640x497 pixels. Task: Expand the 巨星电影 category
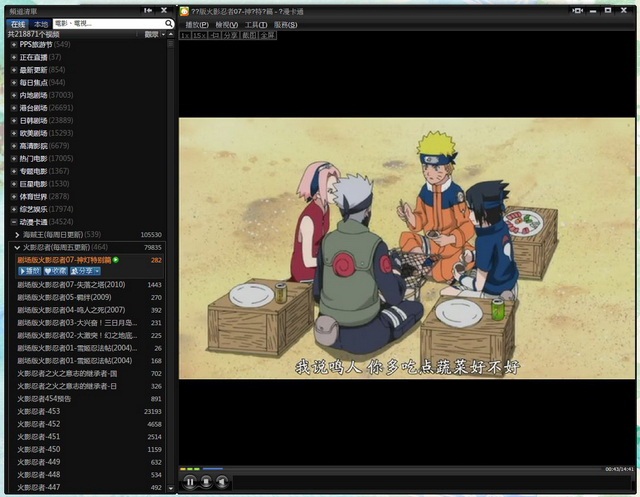14,184
